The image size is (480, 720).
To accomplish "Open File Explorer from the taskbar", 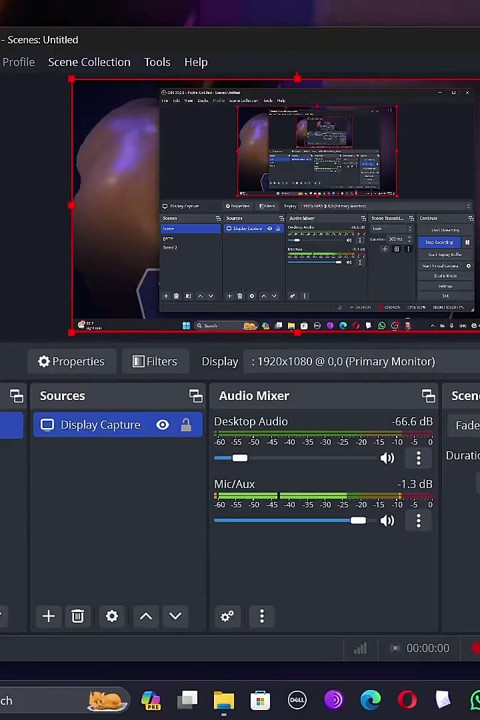I will [x=224, y=701].
